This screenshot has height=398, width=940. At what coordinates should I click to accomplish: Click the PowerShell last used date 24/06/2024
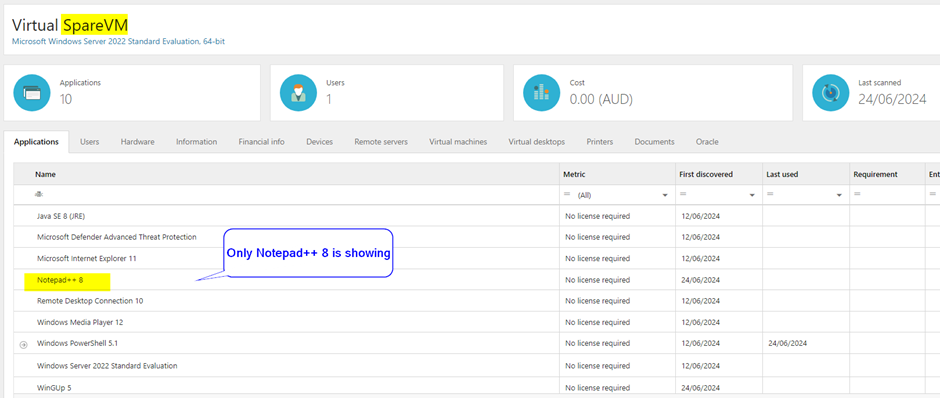(788, 343)
